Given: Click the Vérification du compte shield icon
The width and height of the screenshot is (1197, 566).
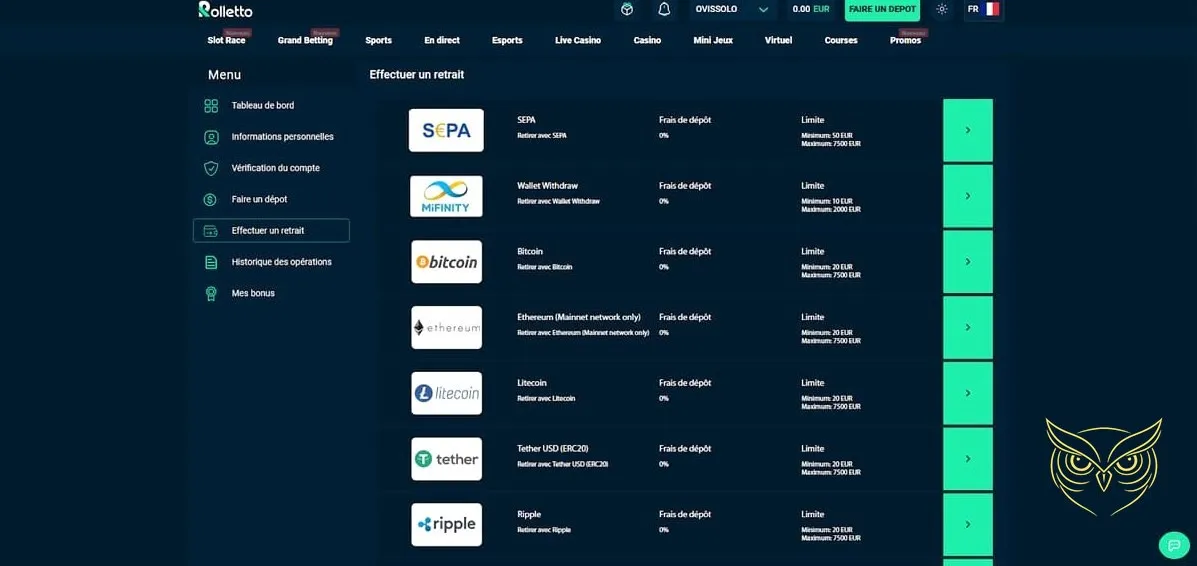Looking at the screenshot, I should coord(211,168).
